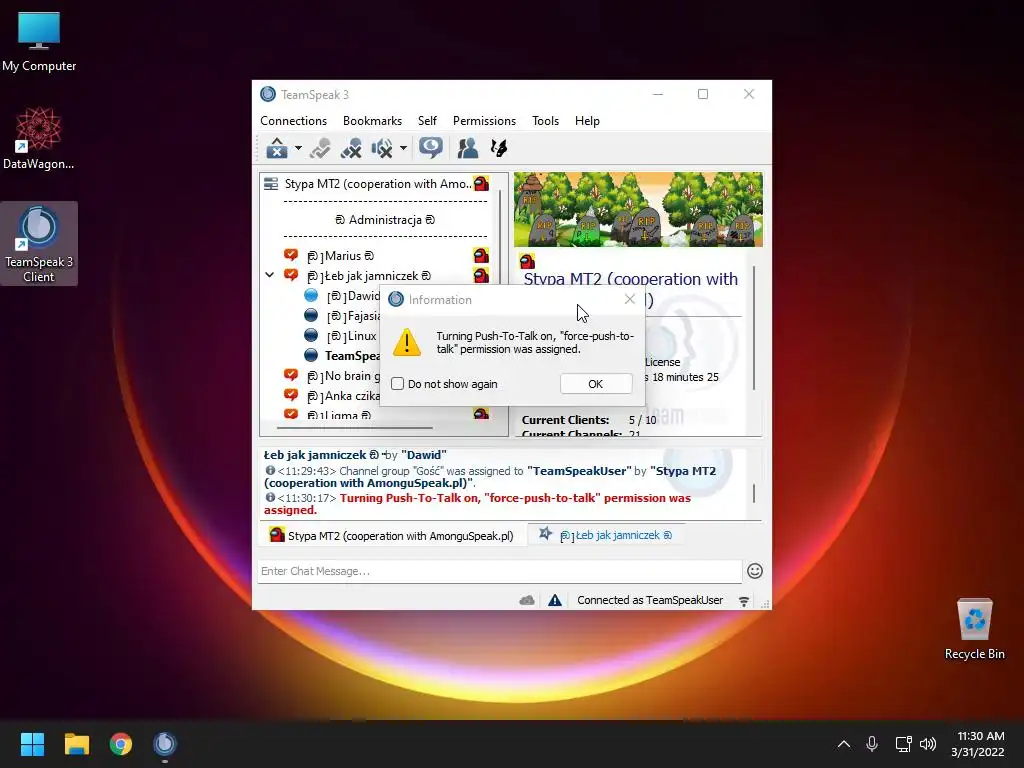Image resolution: width=1024 pixels, height=768 pixels.
Task: Click the warning triangle icon in status bar
Action: 555,600
